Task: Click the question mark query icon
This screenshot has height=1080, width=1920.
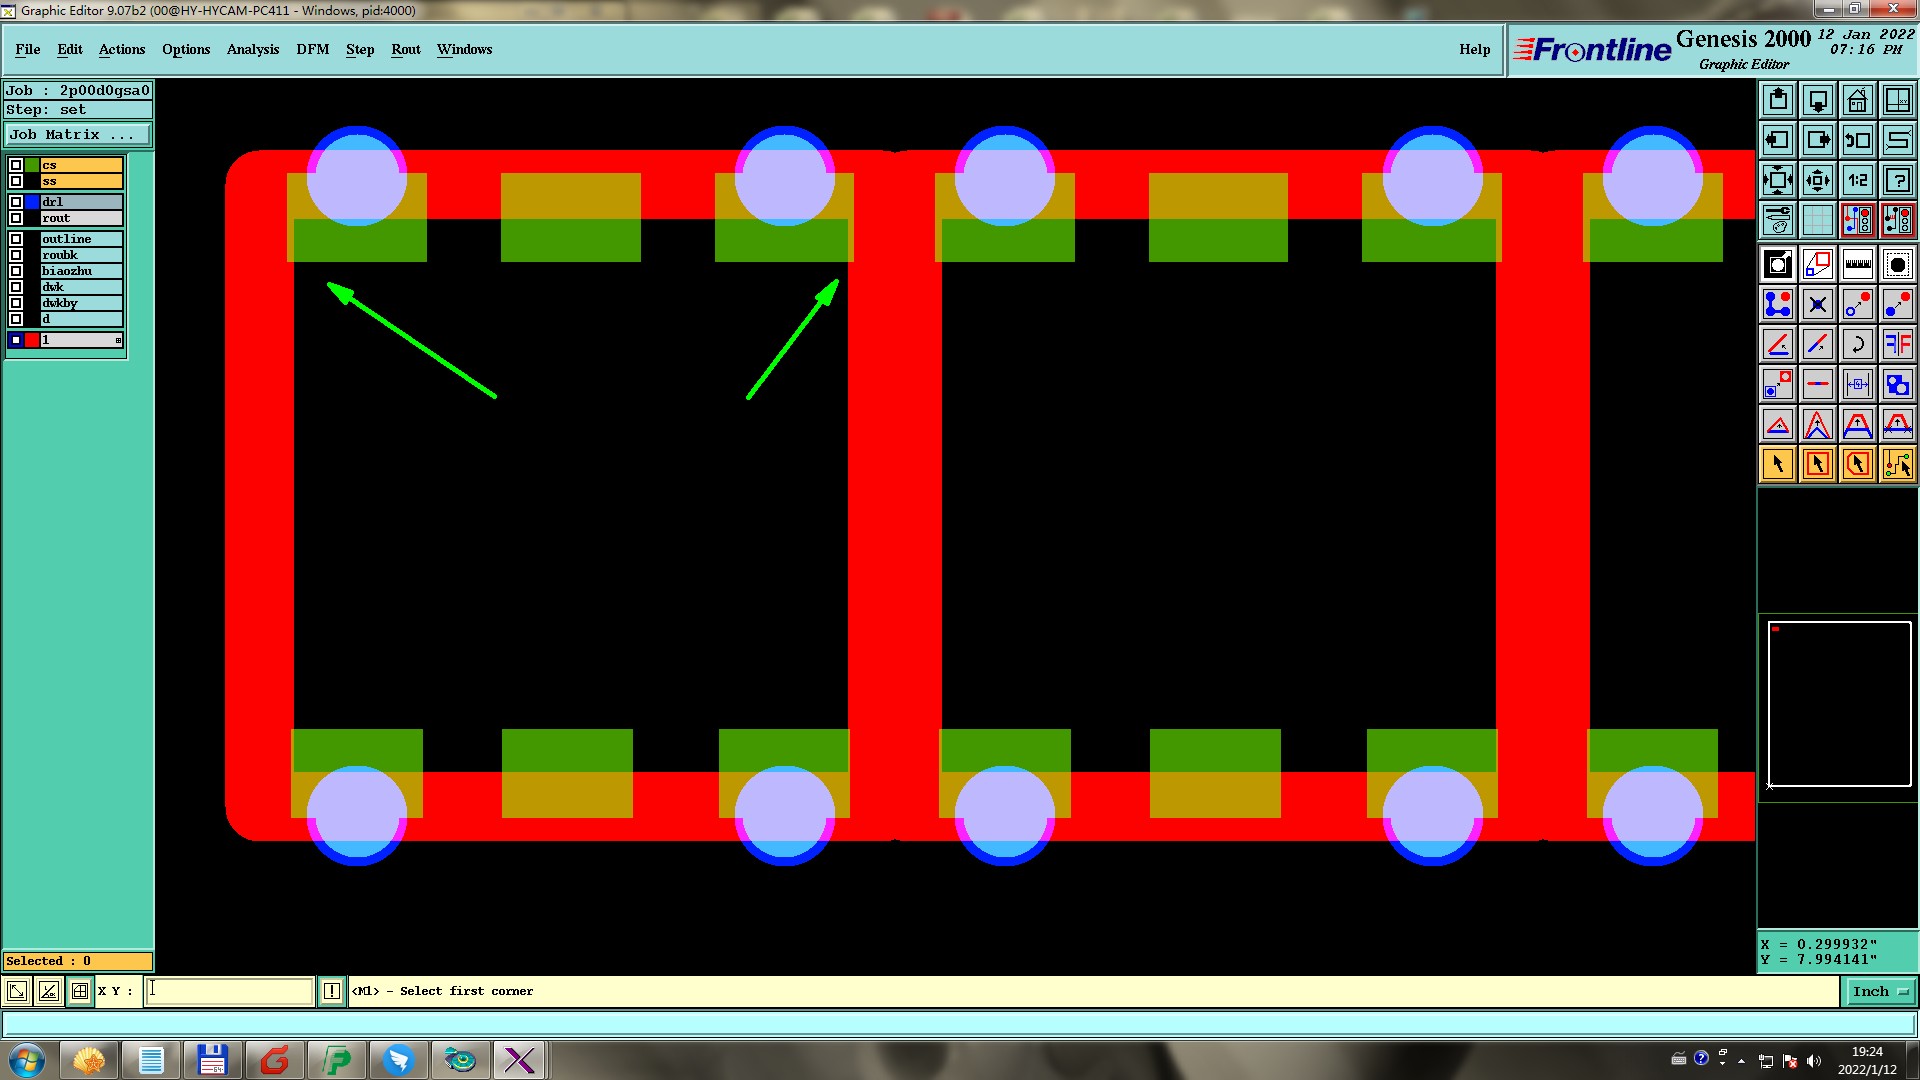Action: click(x=1897, y=180)
